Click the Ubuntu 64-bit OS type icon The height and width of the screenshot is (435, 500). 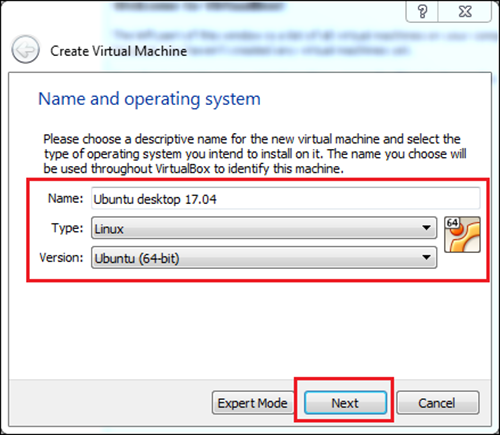tap(462, 234)
